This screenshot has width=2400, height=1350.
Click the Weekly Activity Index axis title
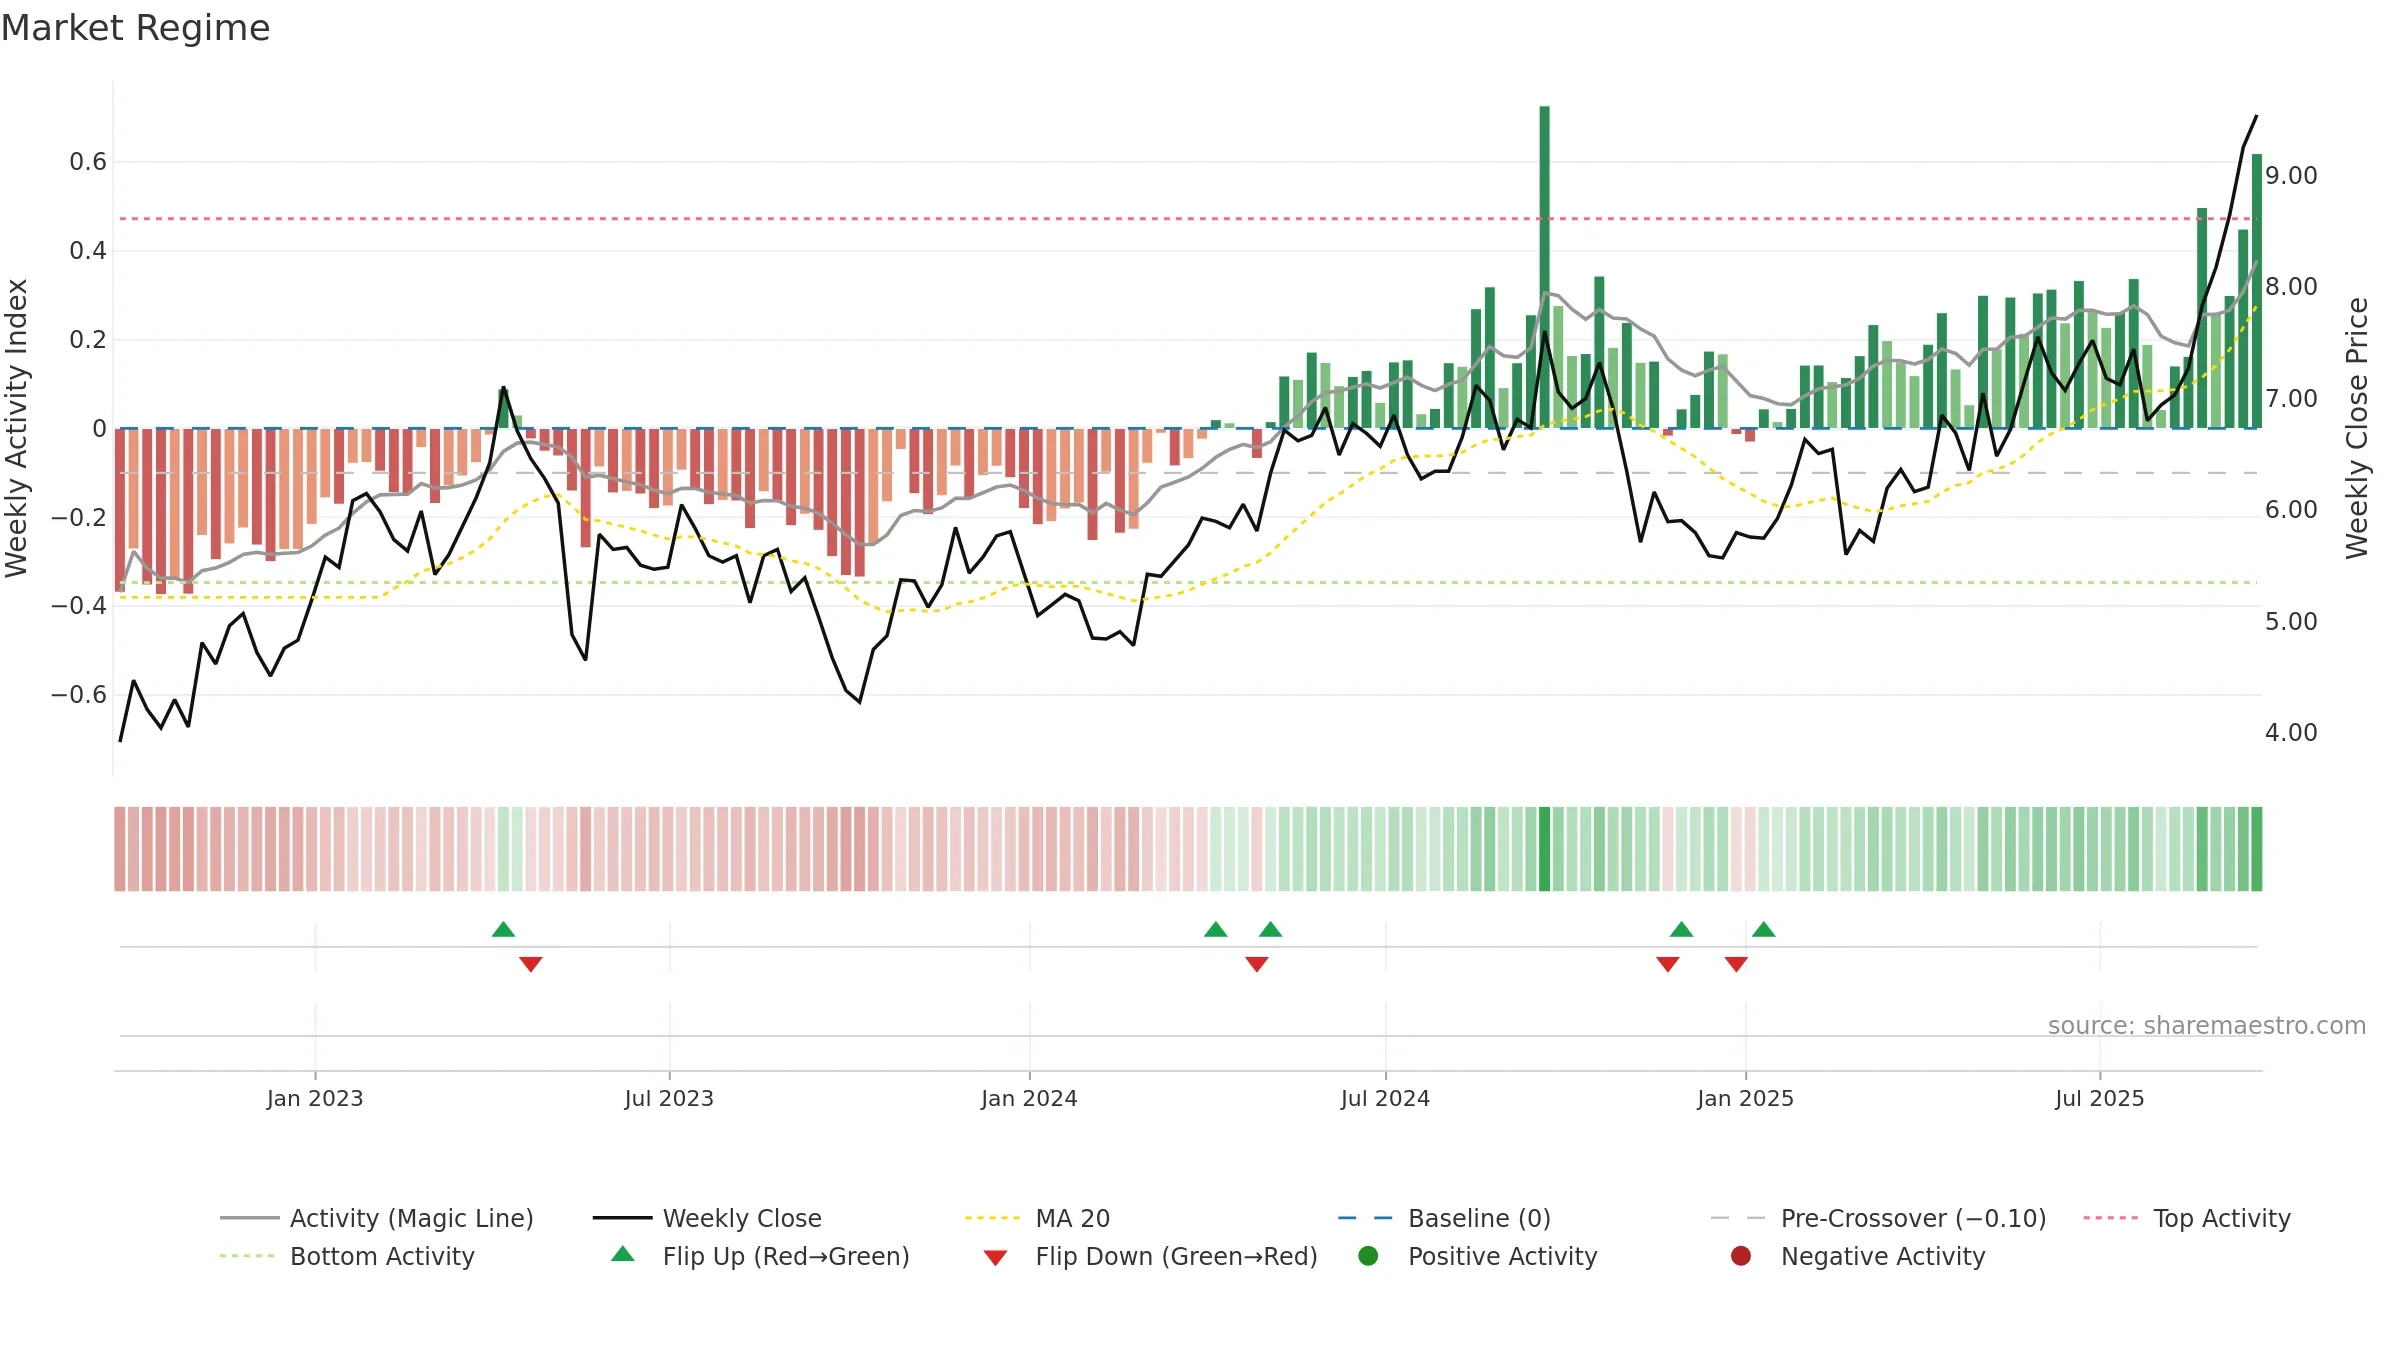16,428
